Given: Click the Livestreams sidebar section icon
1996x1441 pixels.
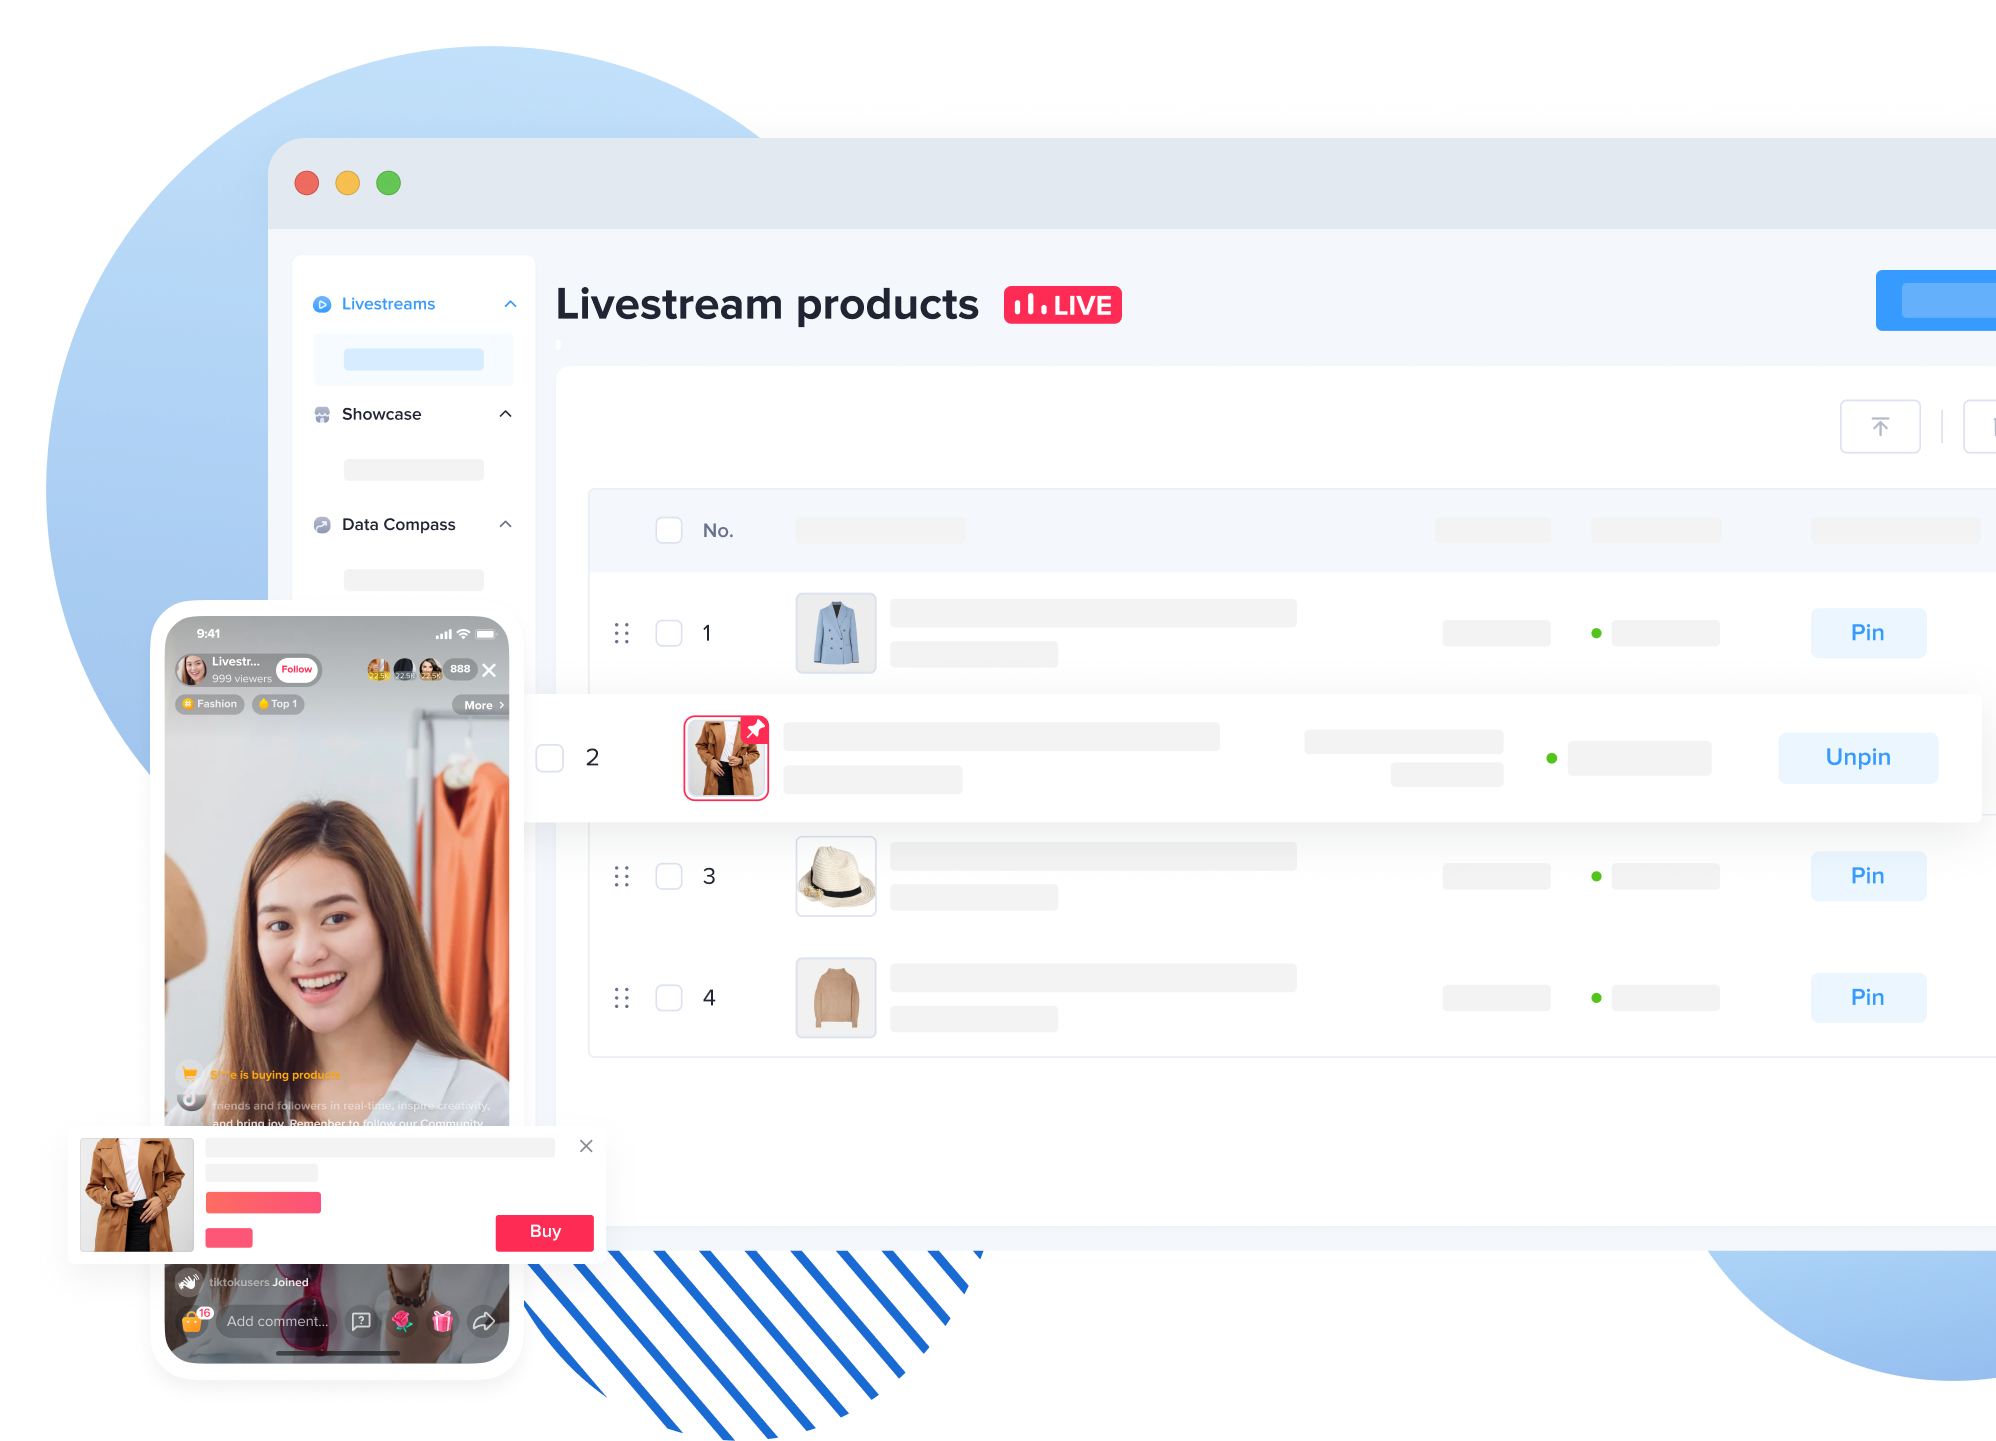Looking at the screenshot, I should (322, 302).
